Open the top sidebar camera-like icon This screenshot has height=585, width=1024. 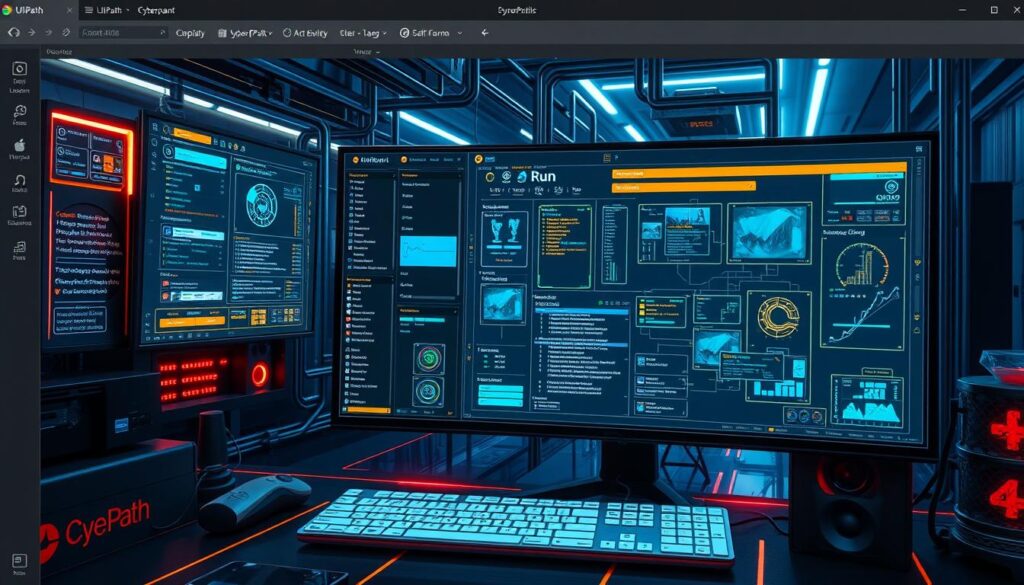coord(20,69)
